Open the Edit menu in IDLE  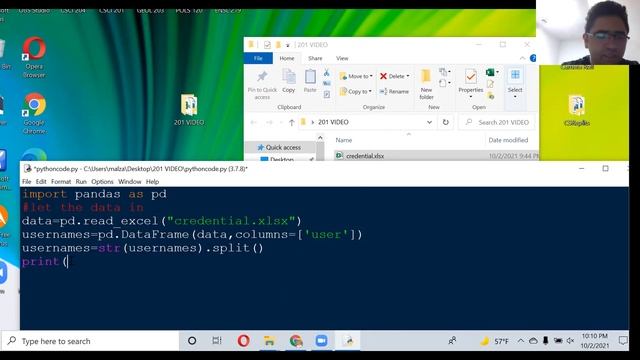tap(41, 182)
